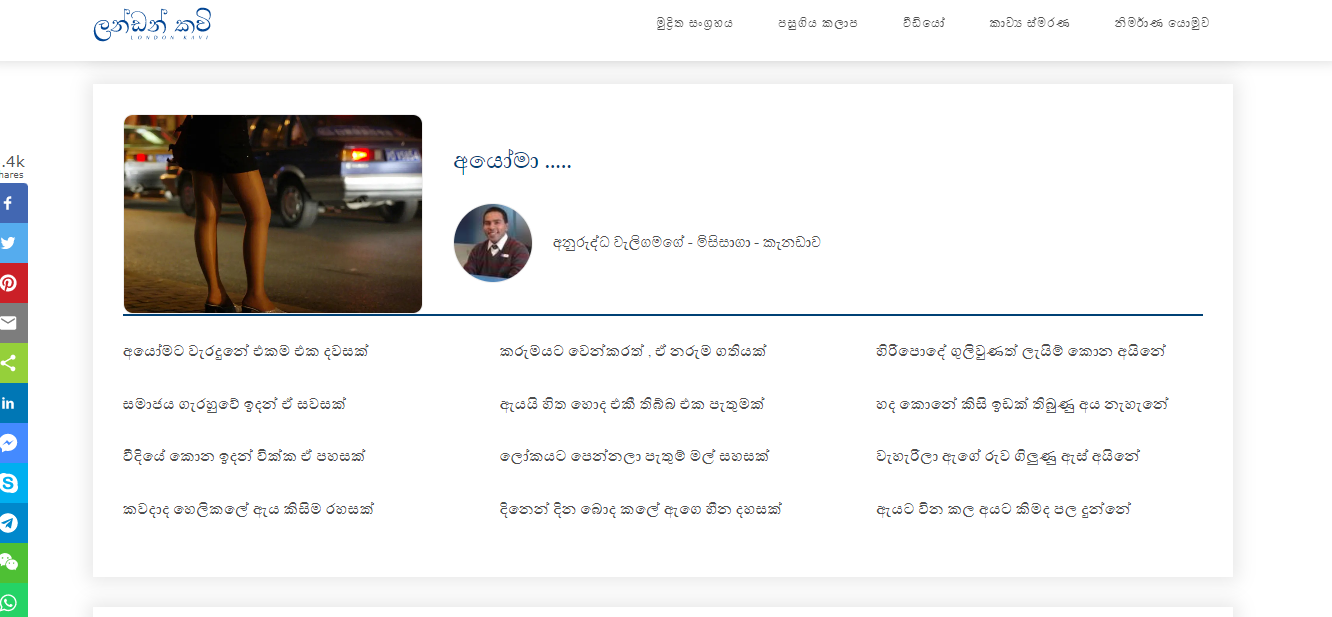This screenshot has width=1332, height=617.
Task: Share this page on Twitter
Action: [x=13, y=243]
